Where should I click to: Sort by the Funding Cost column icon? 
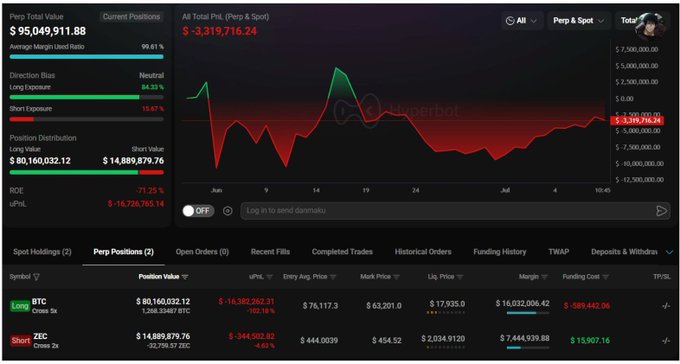pyautogui.click(x=606, y=277)
